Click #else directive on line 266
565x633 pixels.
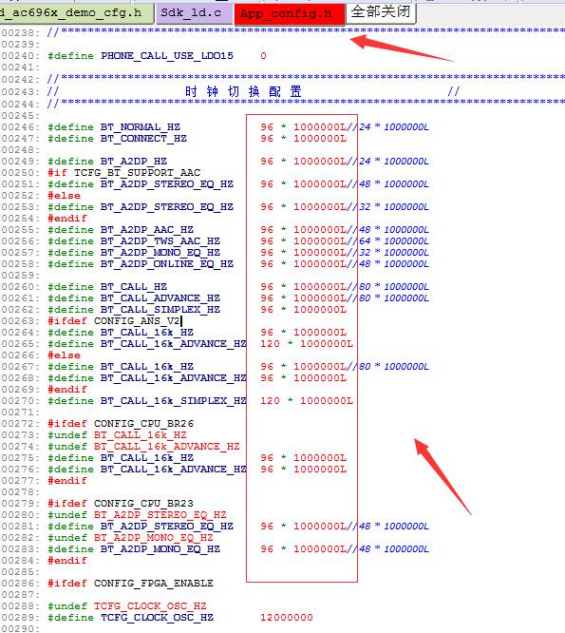click(64, 355)
